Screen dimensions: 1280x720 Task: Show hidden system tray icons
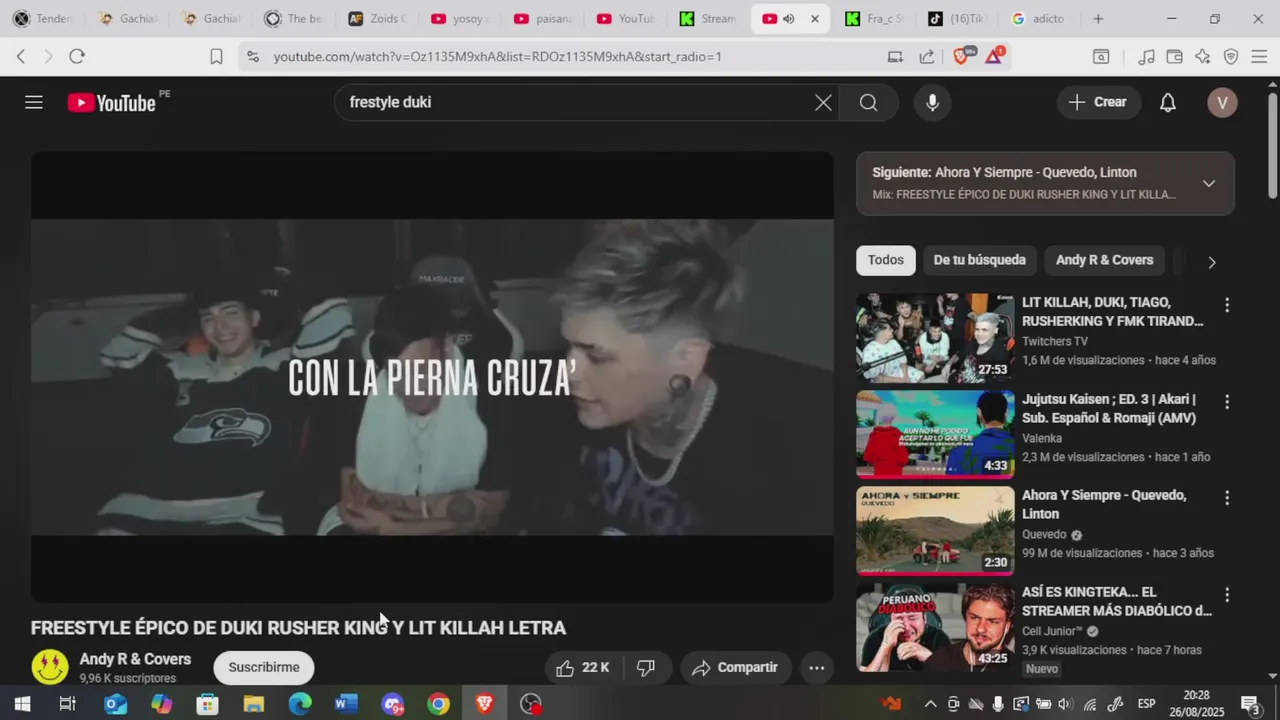pos(930,704)
